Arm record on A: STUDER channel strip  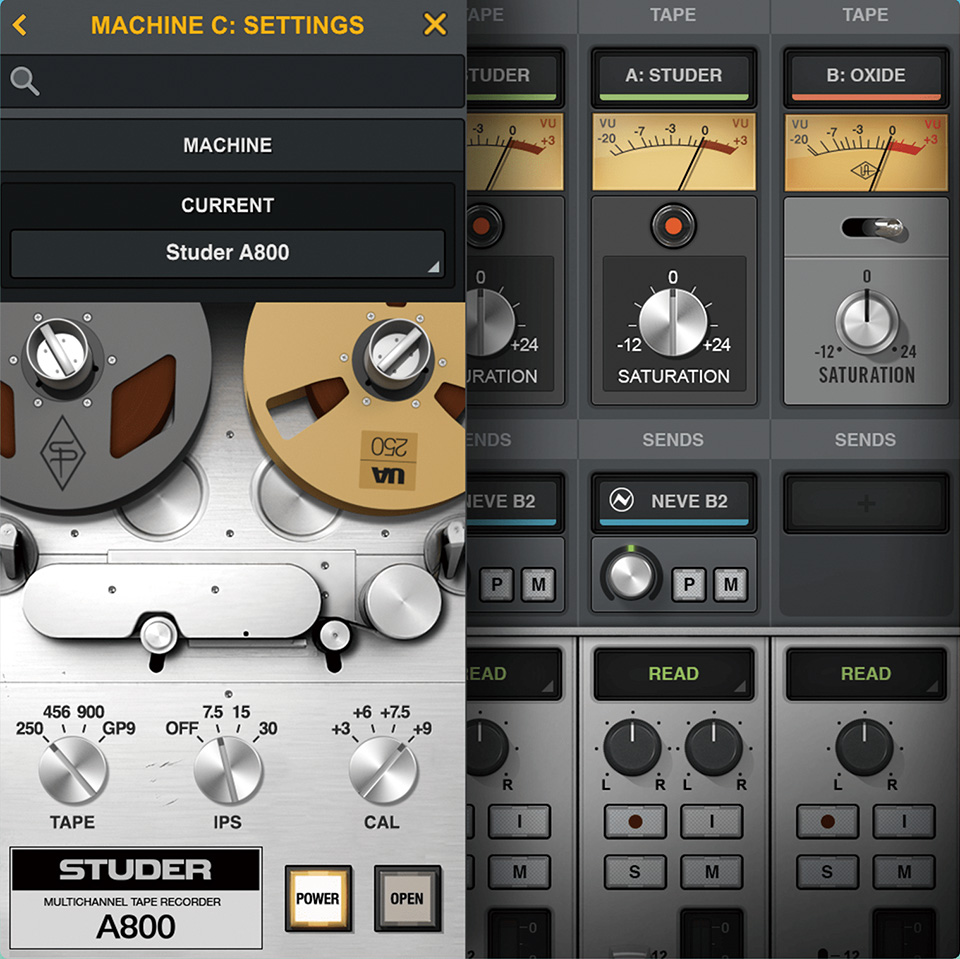pos(635,821)
